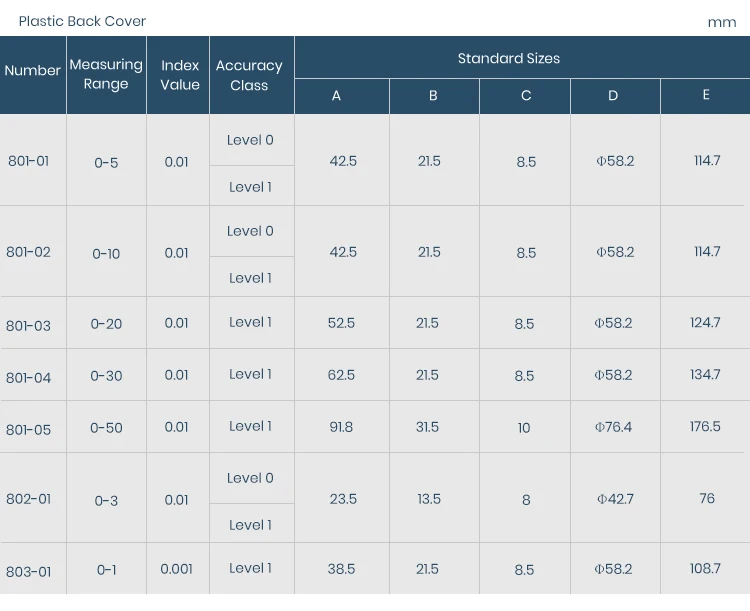The image size is (750, 611).
Task: Select model number 801-01
Action: (x=28, y=161)
